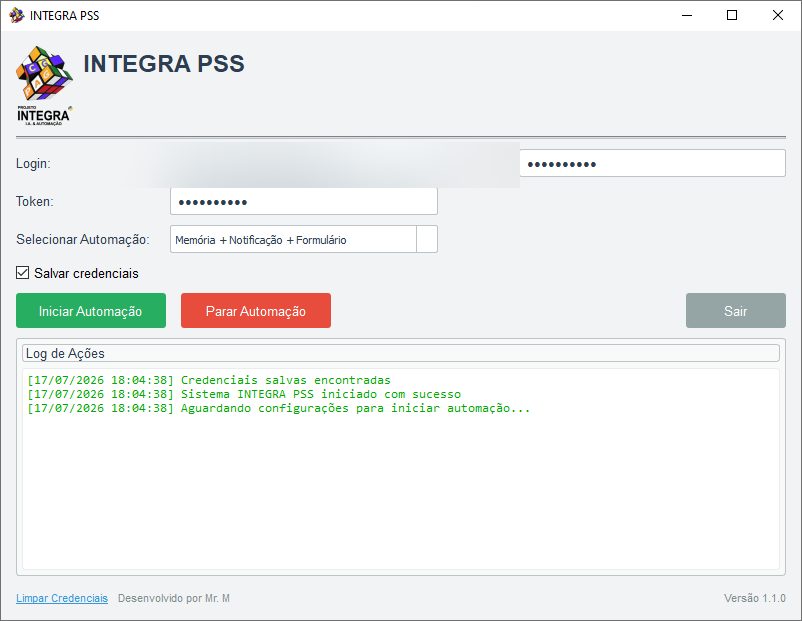This screenshot has width=802, height=621.
Task: Stop with the Parar Automação button
Action: pyautogui.click(x=256, y=310)
